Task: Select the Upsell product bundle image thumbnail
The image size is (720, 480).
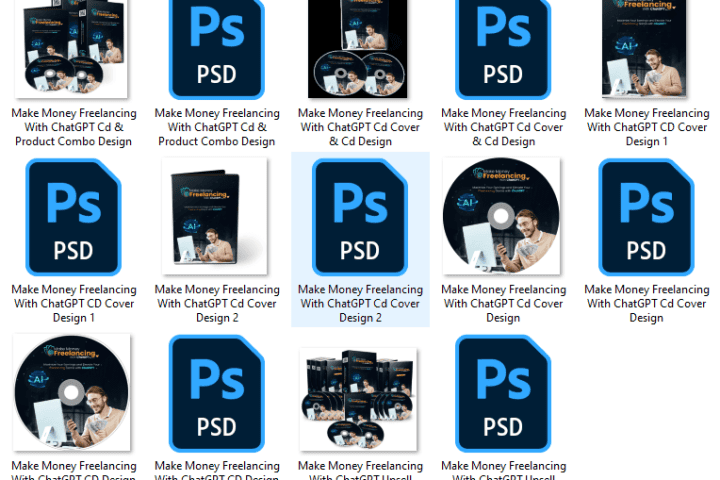Action: point(358,399)
